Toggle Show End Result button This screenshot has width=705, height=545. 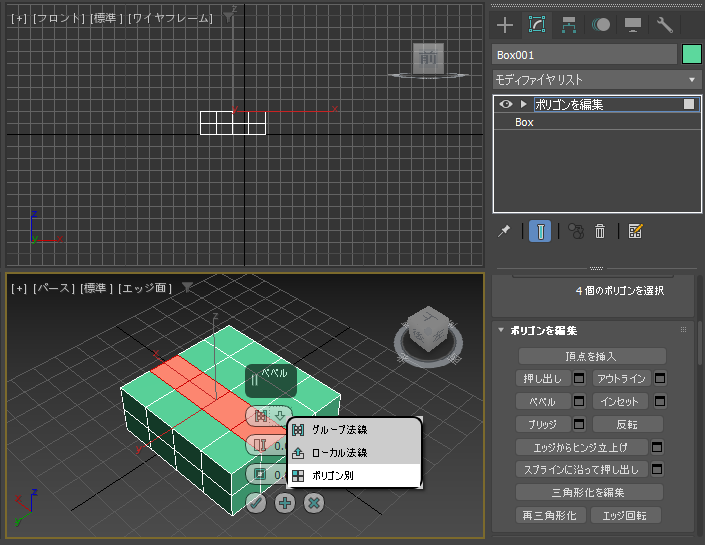pos(540,231)
